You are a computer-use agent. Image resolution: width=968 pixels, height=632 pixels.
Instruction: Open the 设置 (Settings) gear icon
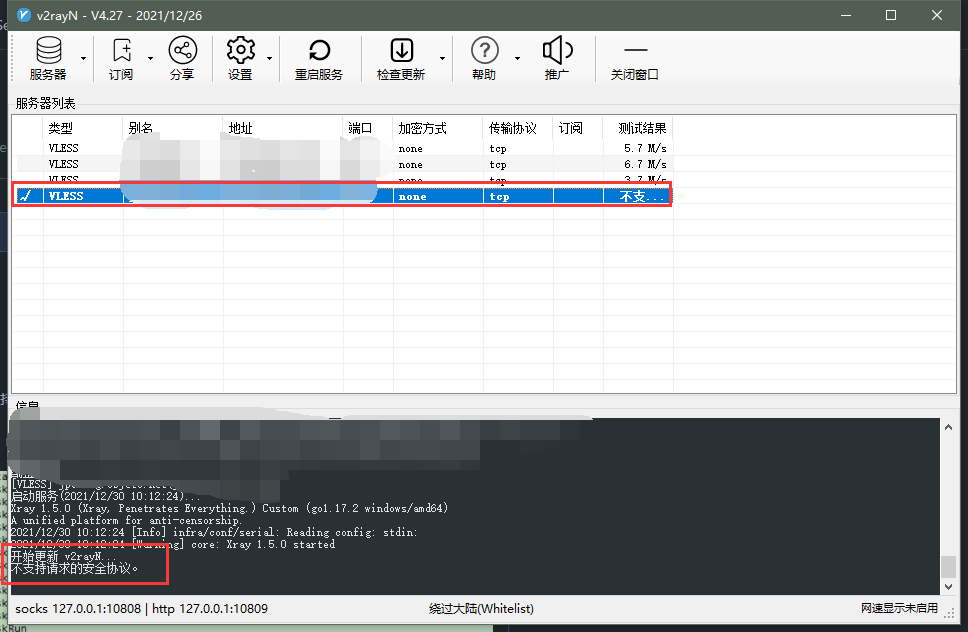240,50
